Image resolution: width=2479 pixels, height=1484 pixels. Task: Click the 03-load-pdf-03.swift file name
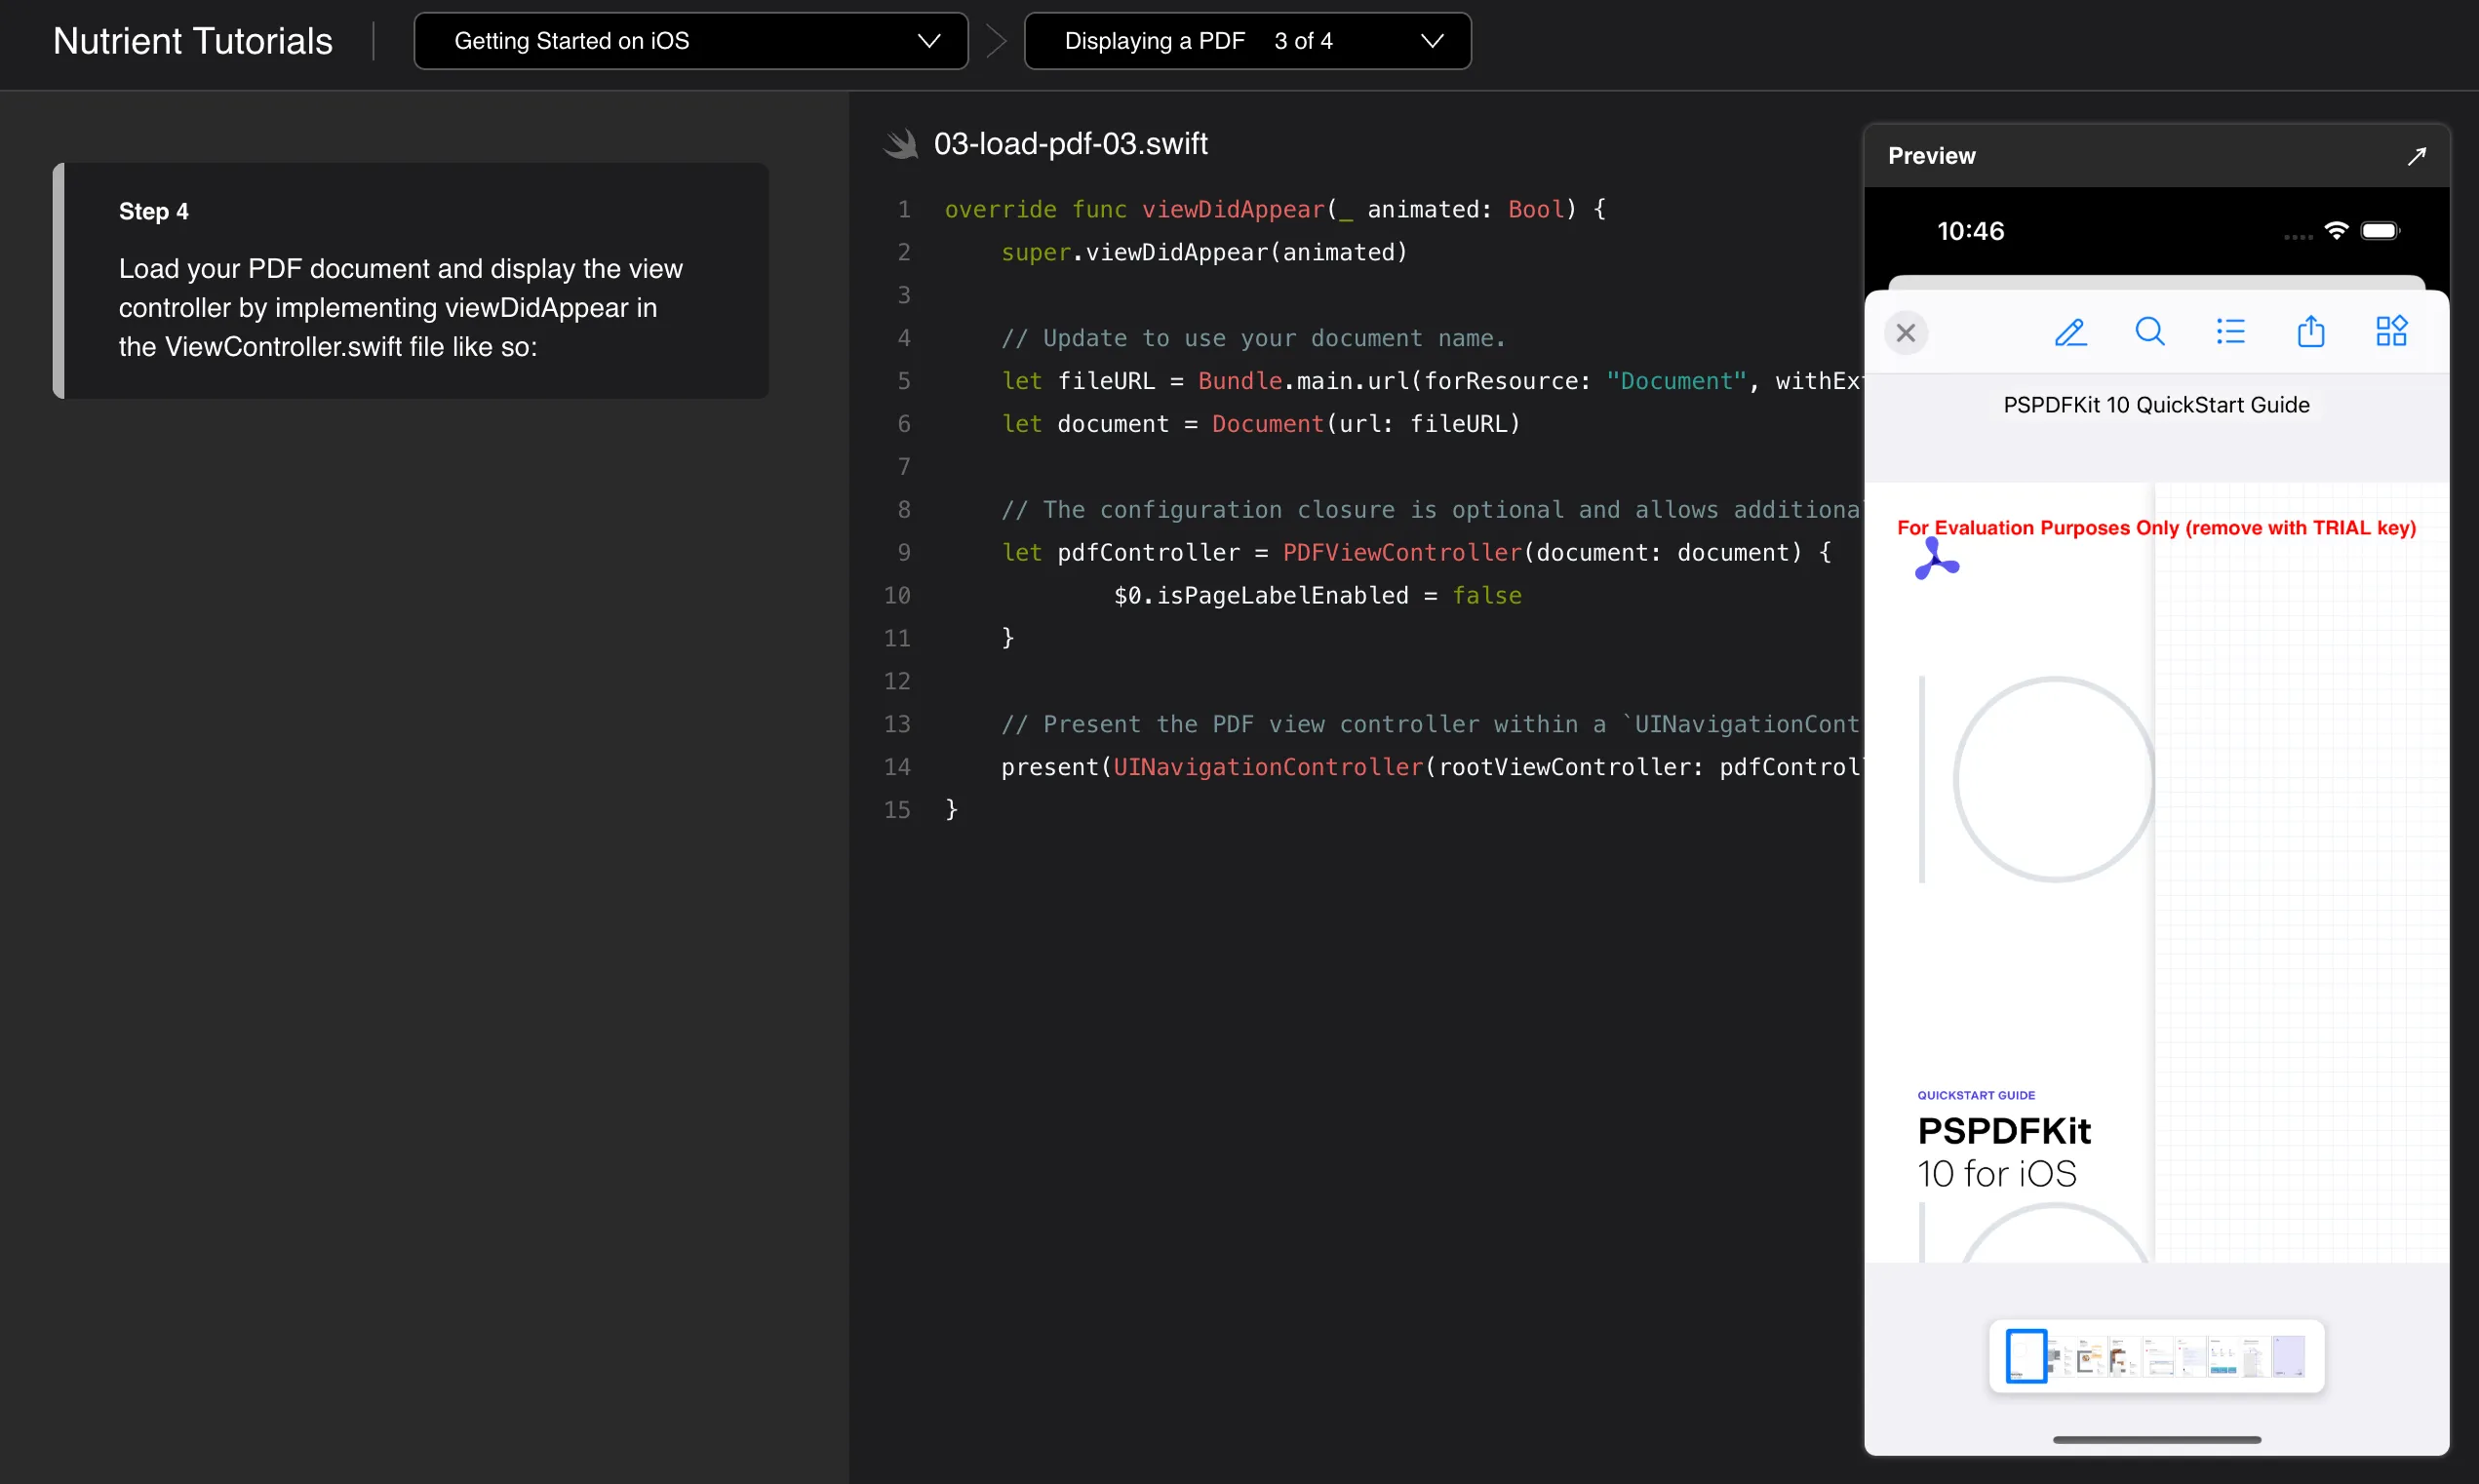click(1070, 144)
